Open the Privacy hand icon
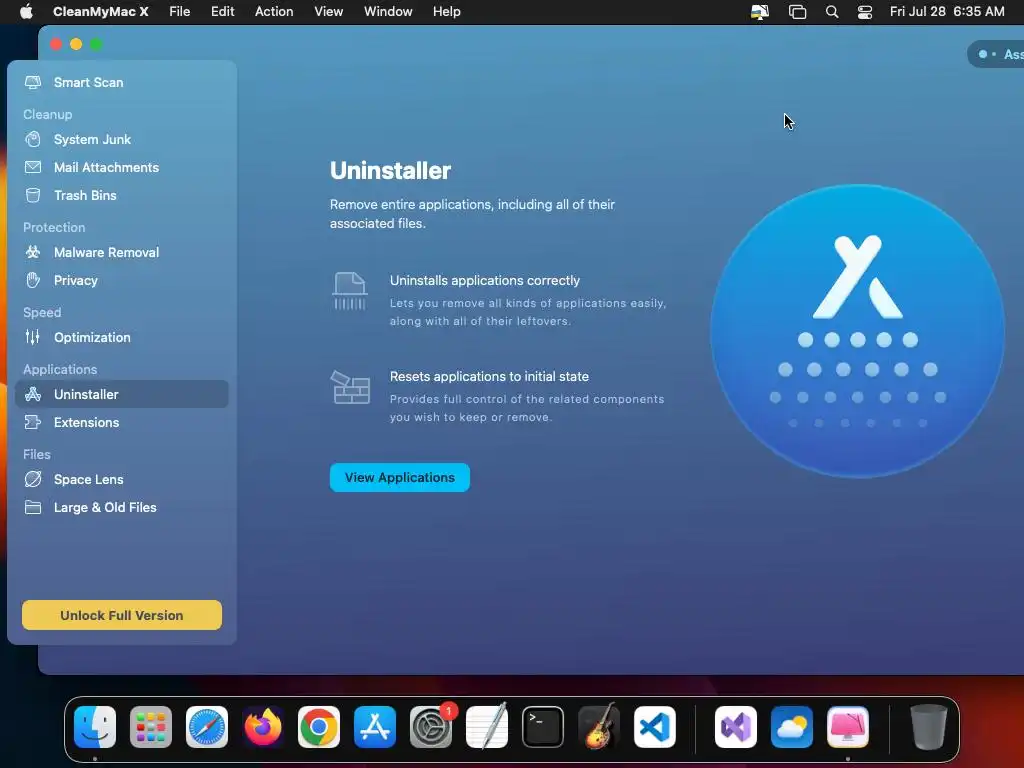The image size is (1024, 768). click(x=33, y=280)
